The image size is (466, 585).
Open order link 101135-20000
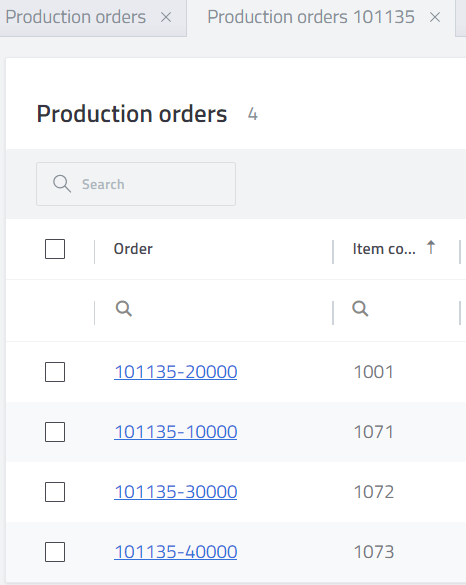[x=176, y=372]
